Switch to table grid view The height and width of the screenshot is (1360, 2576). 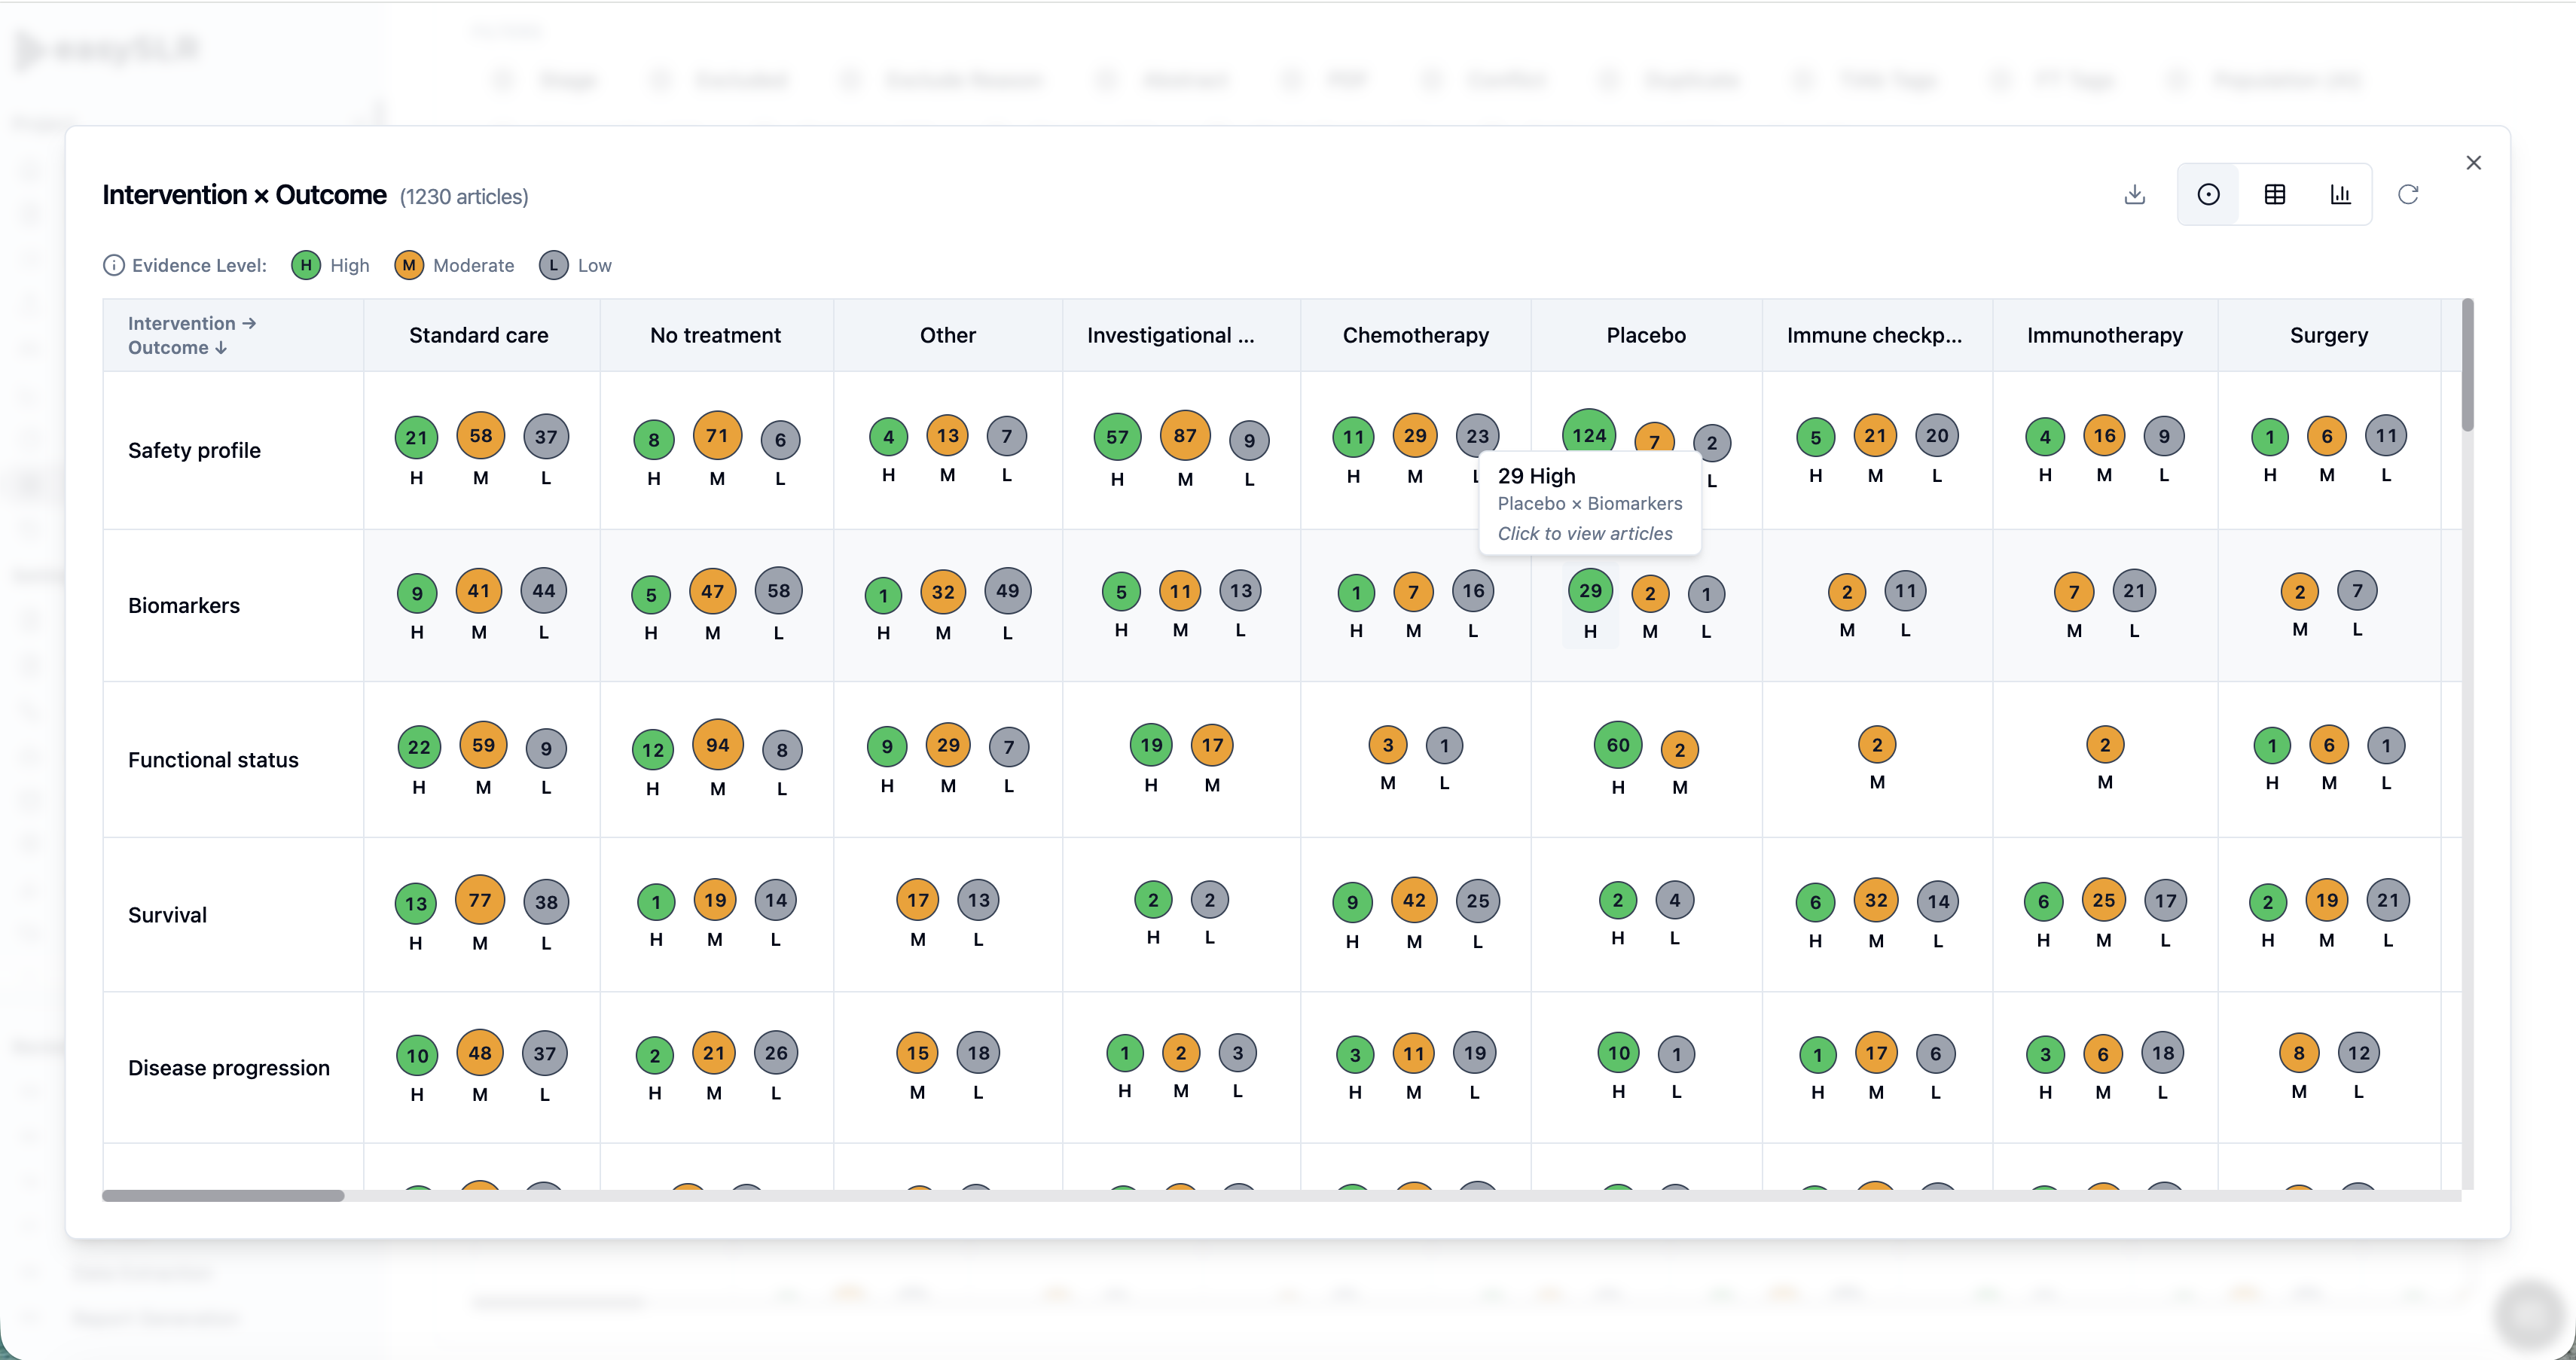(2274, 194)
